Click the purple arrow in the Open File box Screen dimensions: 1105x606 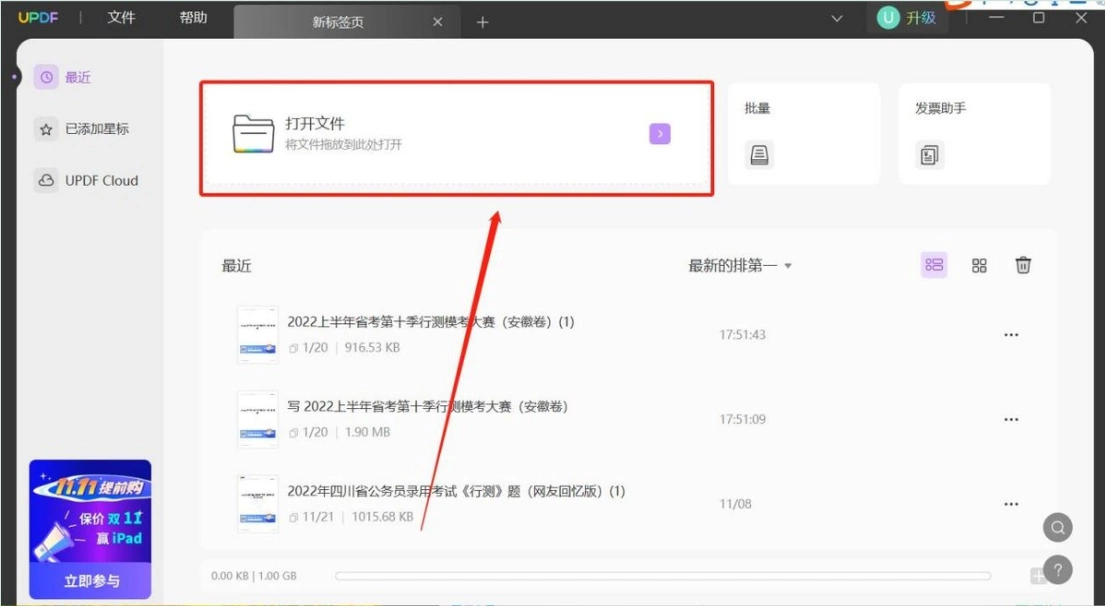click(x=660, y=133)
